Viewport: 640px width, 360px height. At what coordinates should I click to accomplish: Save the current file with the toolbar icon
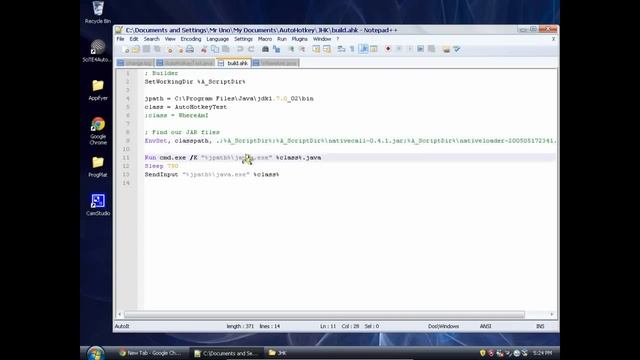[x=146, y=49]
